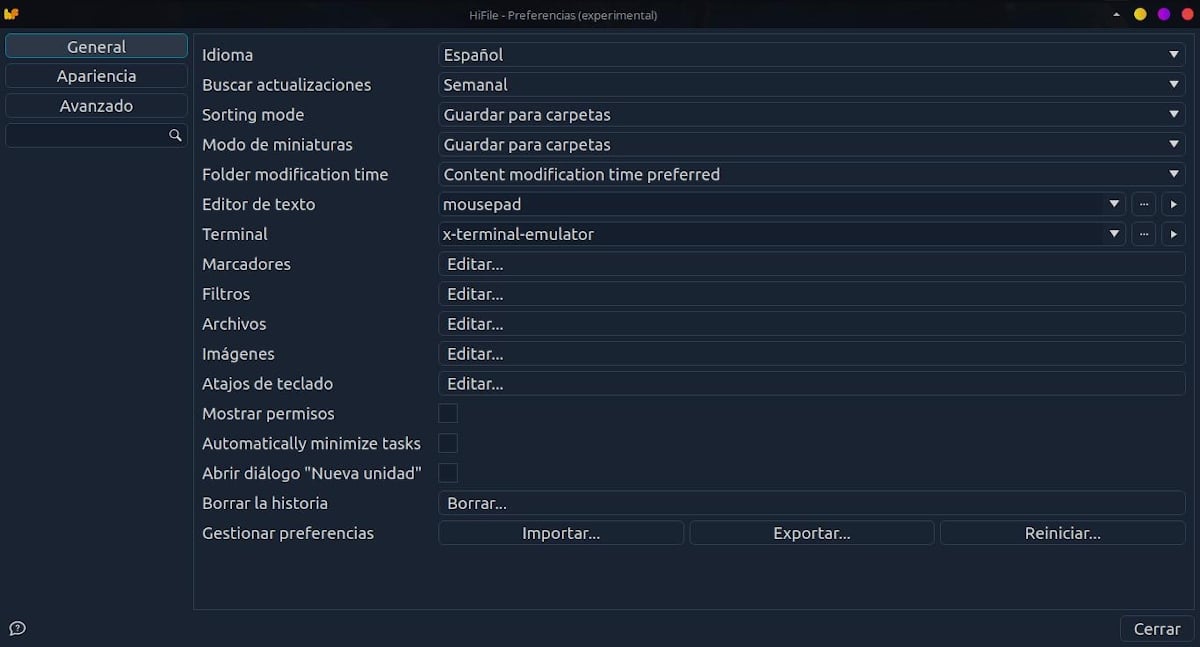Click the preferences search input field
Viewport: 1200px width, 647px height.
click(86, 135)
